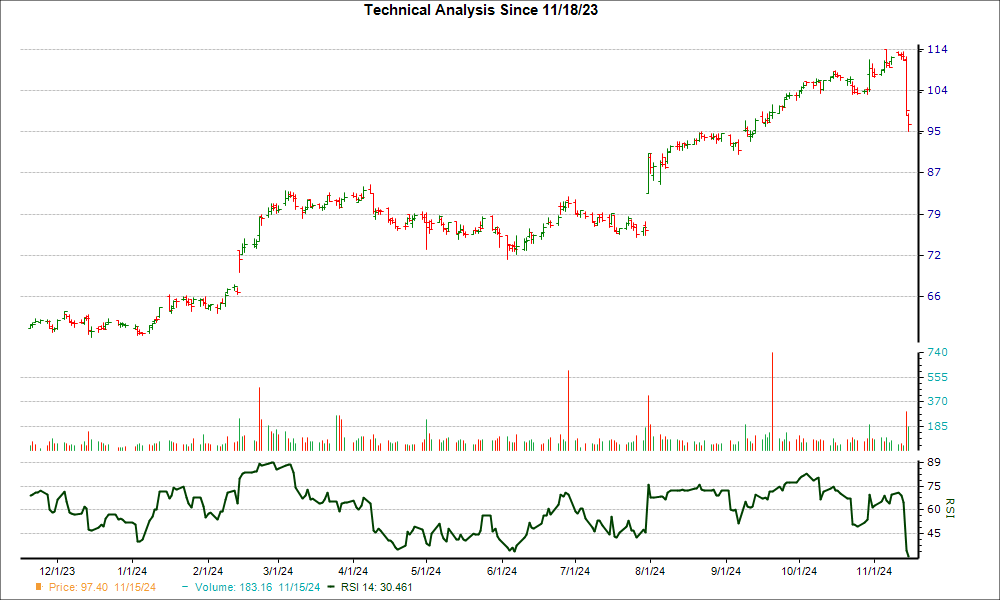Click the dark green RSI legend line marker
This screenshot has height=600, width=1000.
point(330,587)
